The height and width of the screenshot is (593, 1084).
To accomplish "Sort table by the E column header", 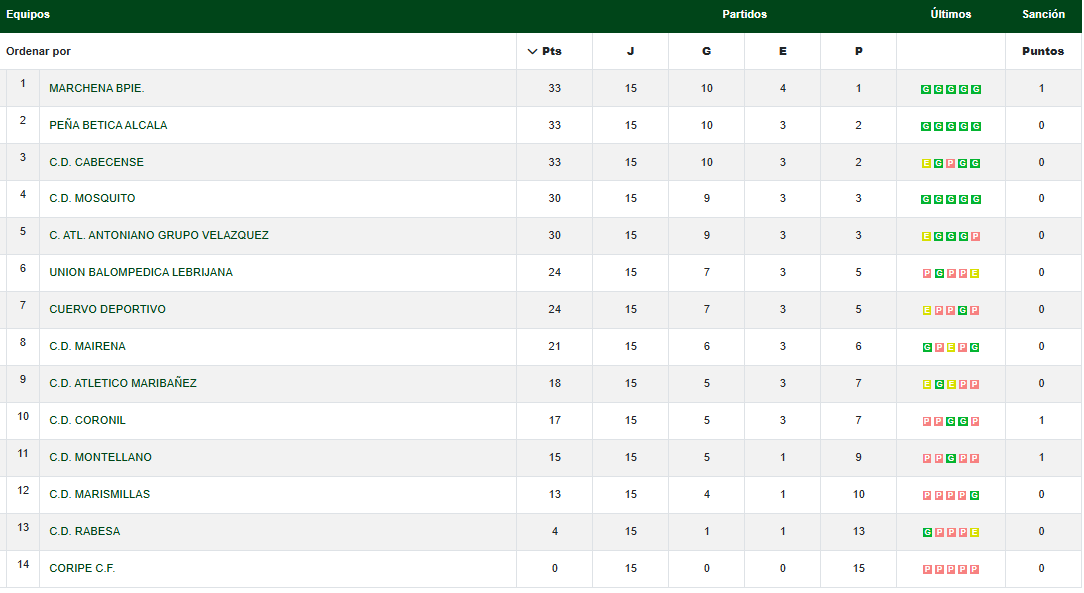I will pos(782,52).
